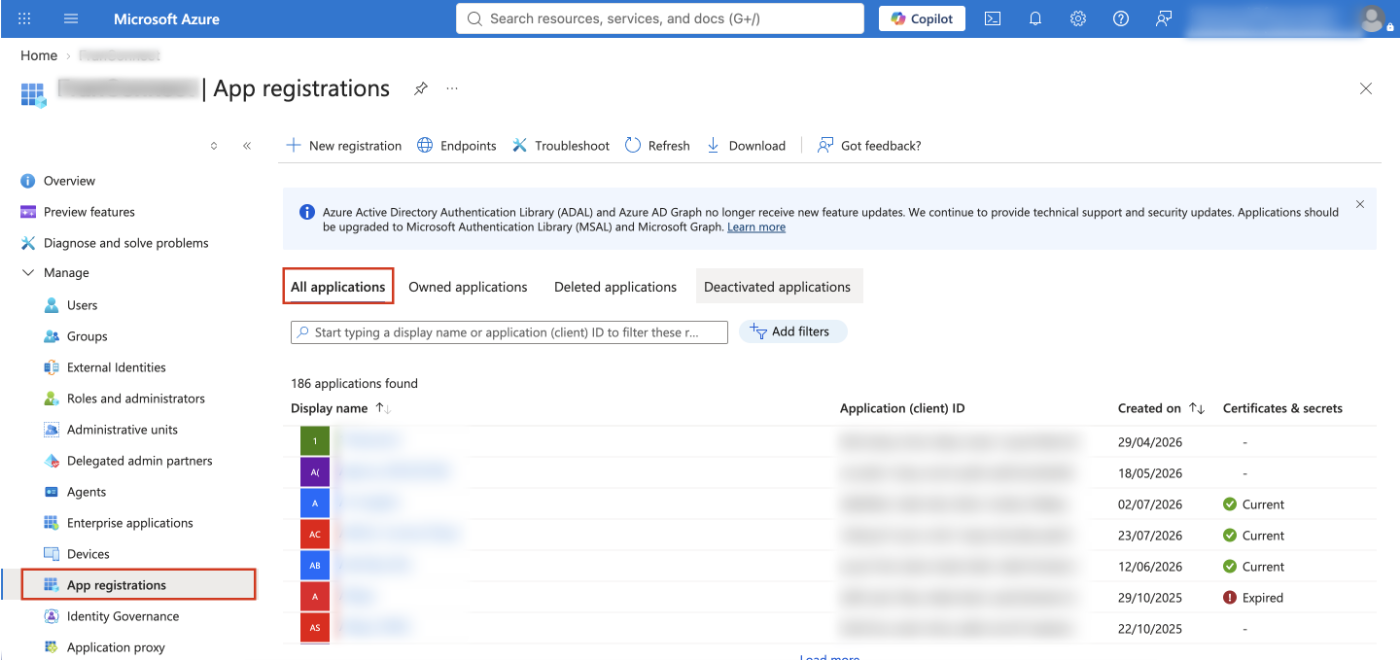Start a New registration
This screenshot has height=662, width=1400.
[344, 146]
